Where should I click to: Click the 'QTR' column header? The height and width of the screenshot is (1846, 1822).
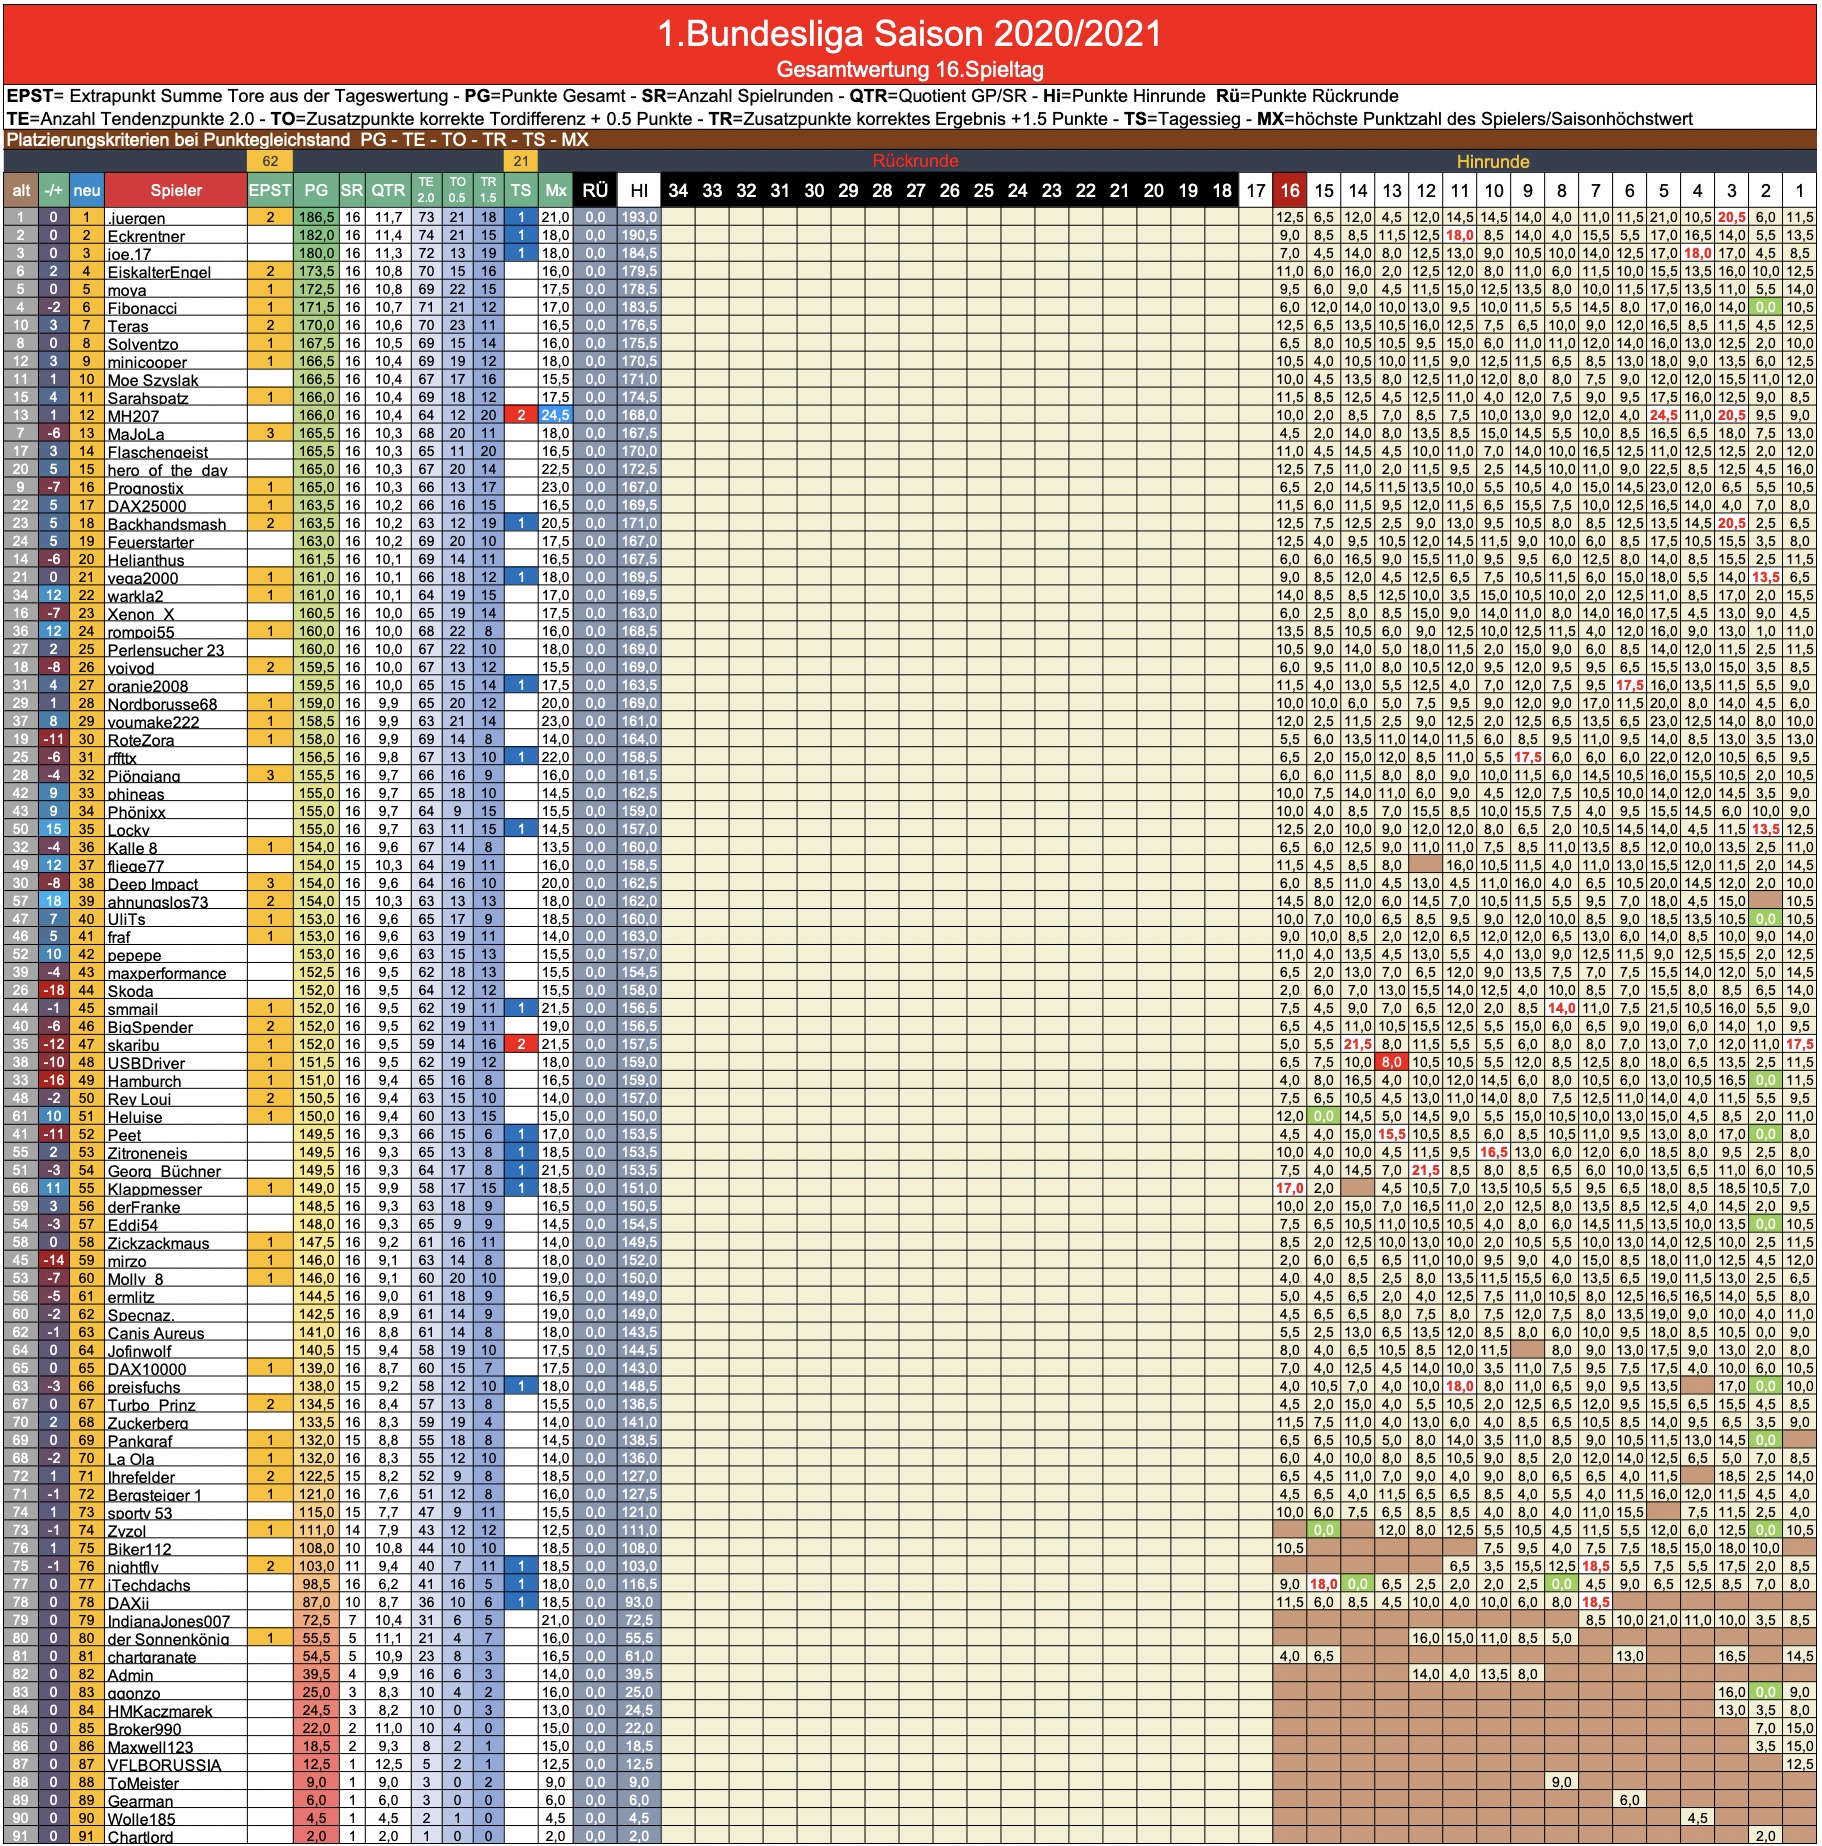click(389, 190)
